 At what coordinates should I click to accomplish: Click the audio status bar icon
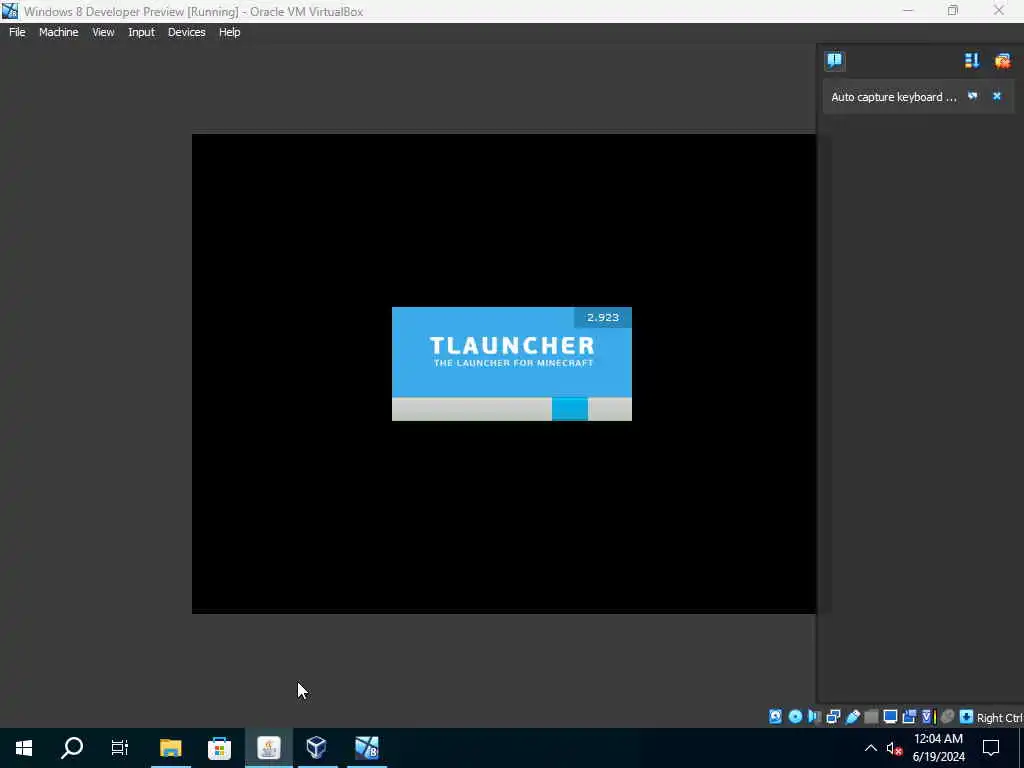click(814, 716)
